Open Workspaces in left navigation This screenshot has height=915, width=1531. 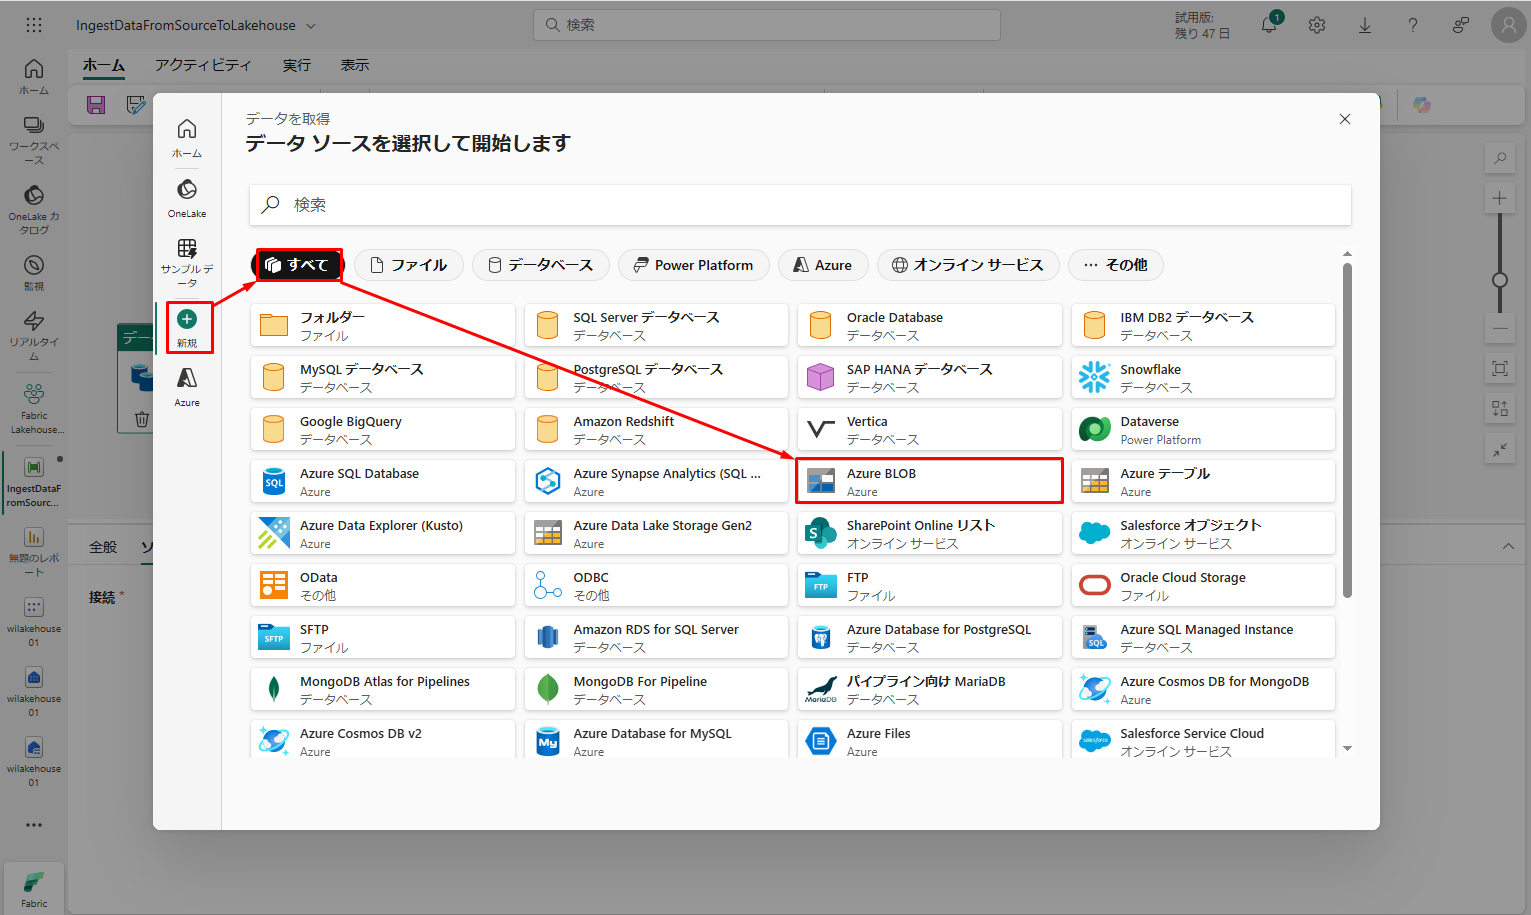point(34,141)
